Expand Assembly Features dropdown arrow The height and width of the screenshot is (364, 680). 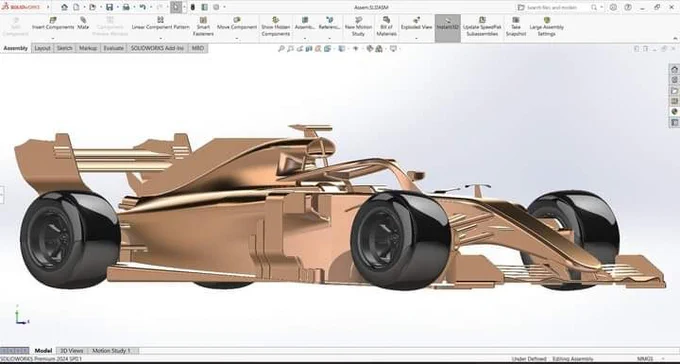tap(305, 39)
